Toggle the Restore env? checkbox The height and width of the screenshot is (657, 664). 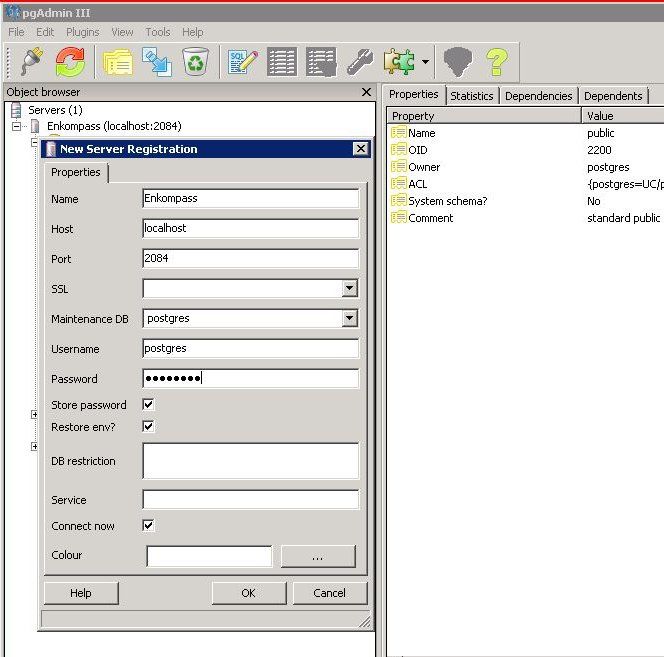tap(149, 427)
